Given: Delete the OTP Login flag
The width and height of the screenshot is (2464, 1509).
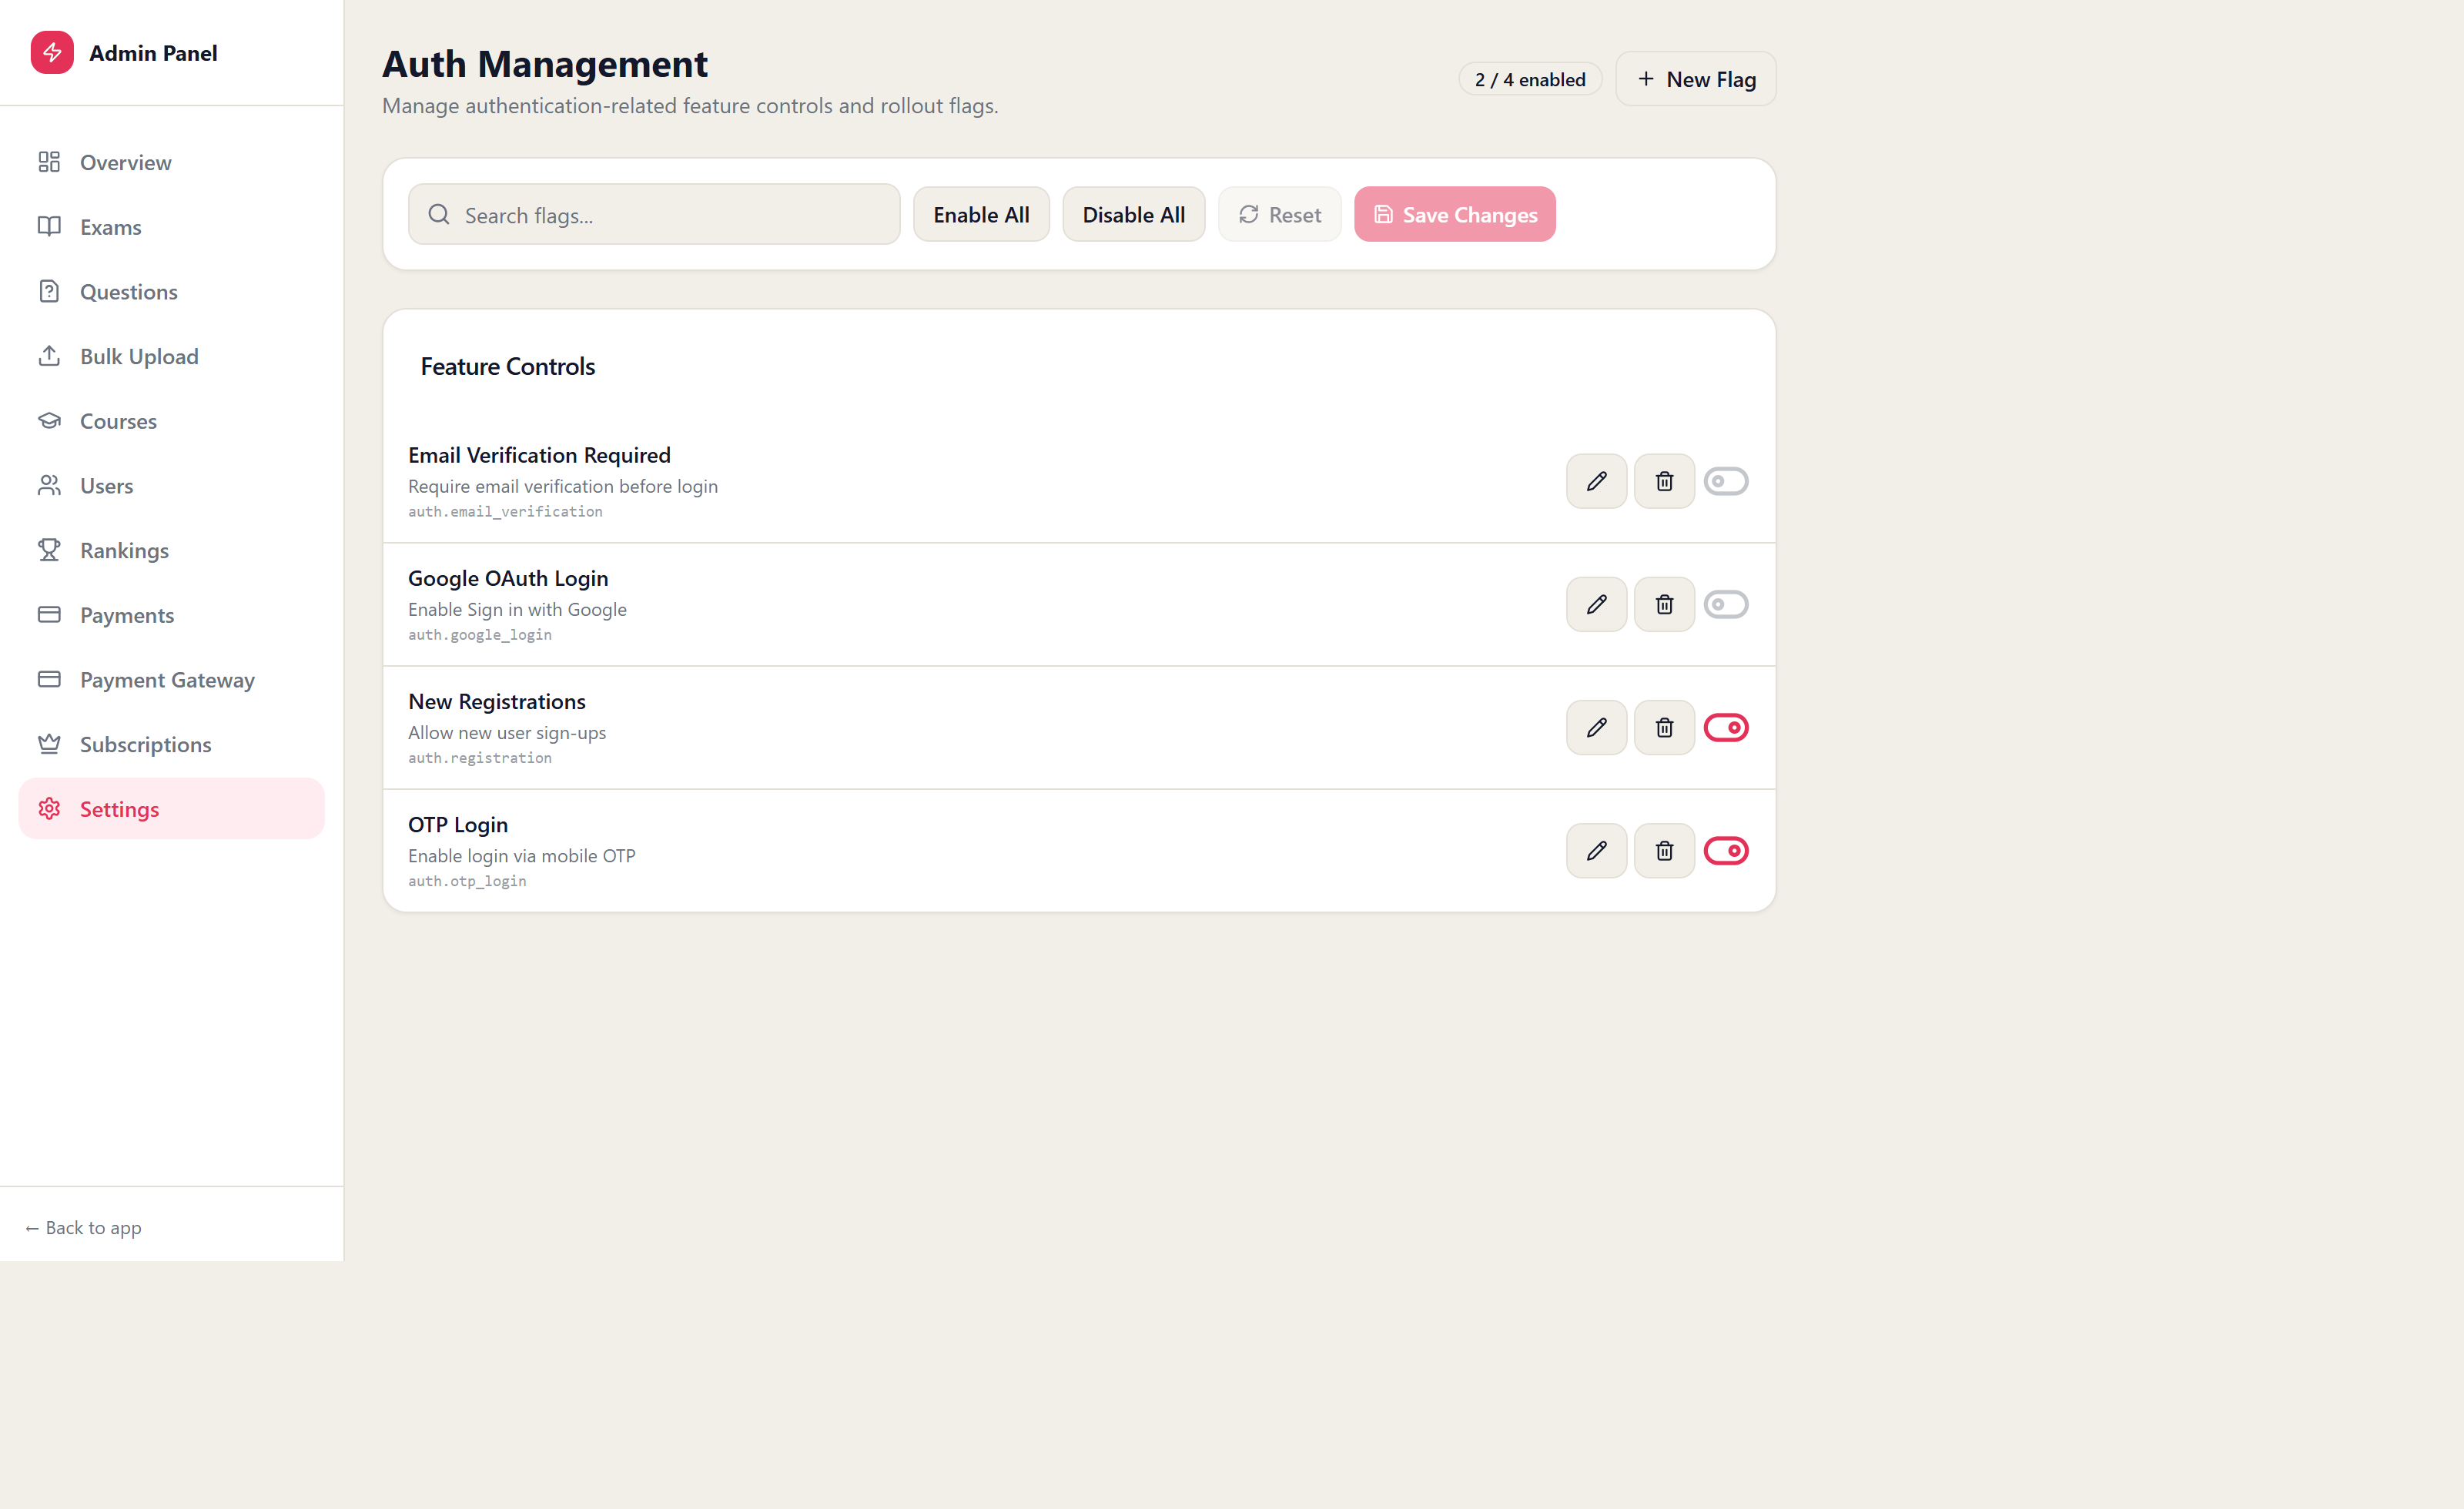Looking at the screenshot, I should pos(1664,850).
